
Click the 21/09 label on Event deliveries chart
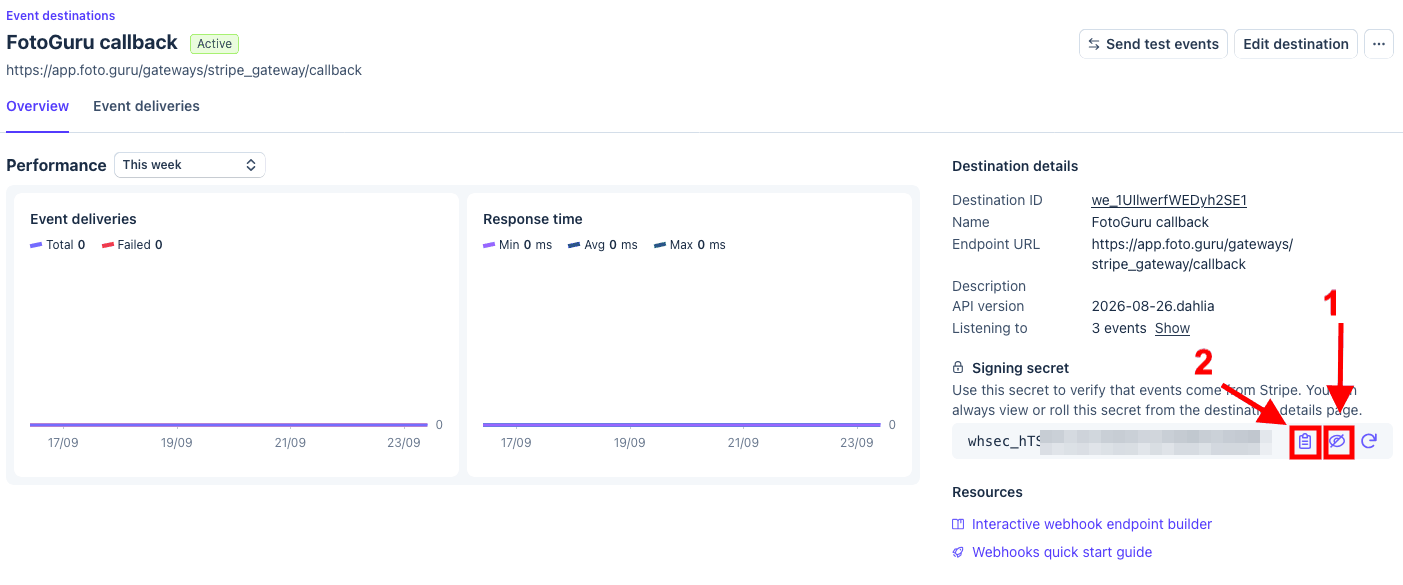(x=290, y=443)
